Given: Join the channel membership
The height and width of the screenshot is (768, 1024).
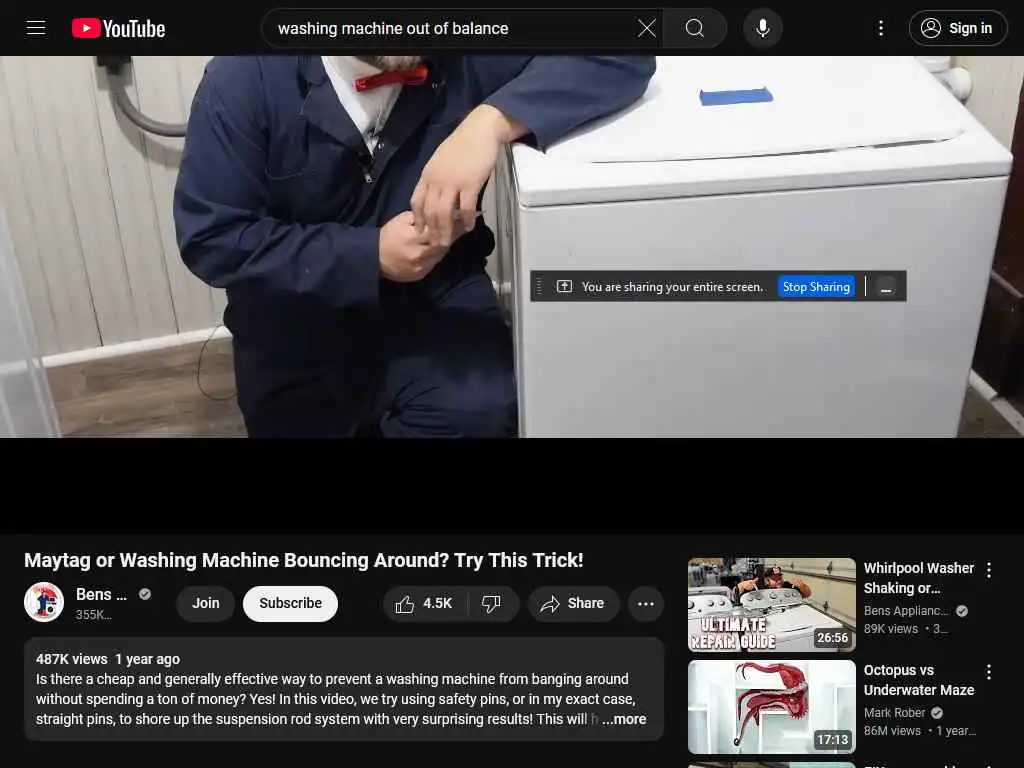Looking at the screenshot, I should click(205, 603).
